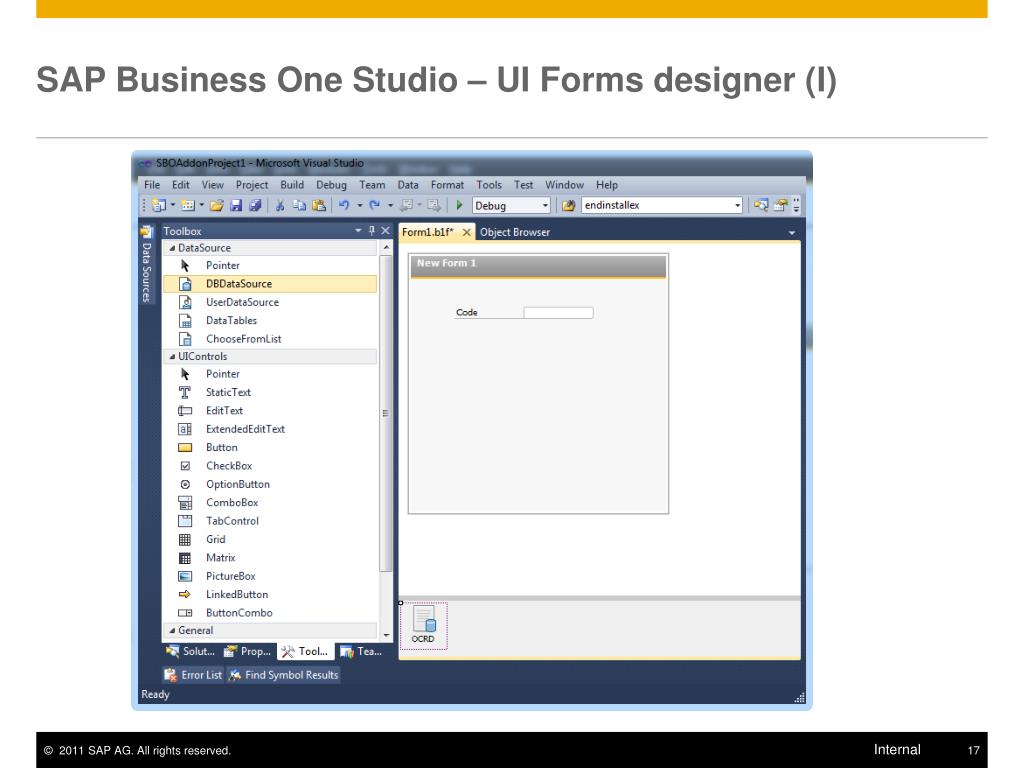Viewport: 1024px width, 768px height.
Task: Click the New Project toolbar icon
Action: pos(159,205)
